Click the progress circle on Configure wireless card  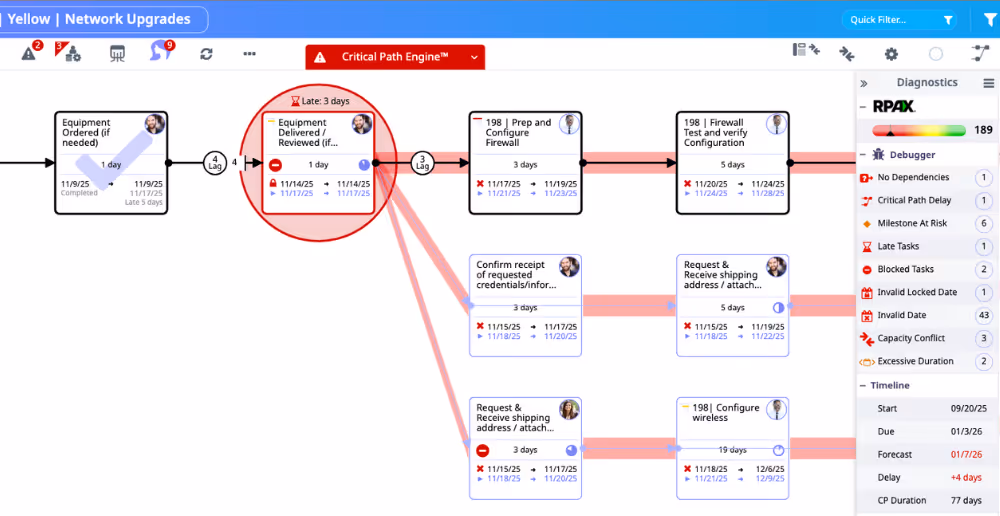[778, 450]
